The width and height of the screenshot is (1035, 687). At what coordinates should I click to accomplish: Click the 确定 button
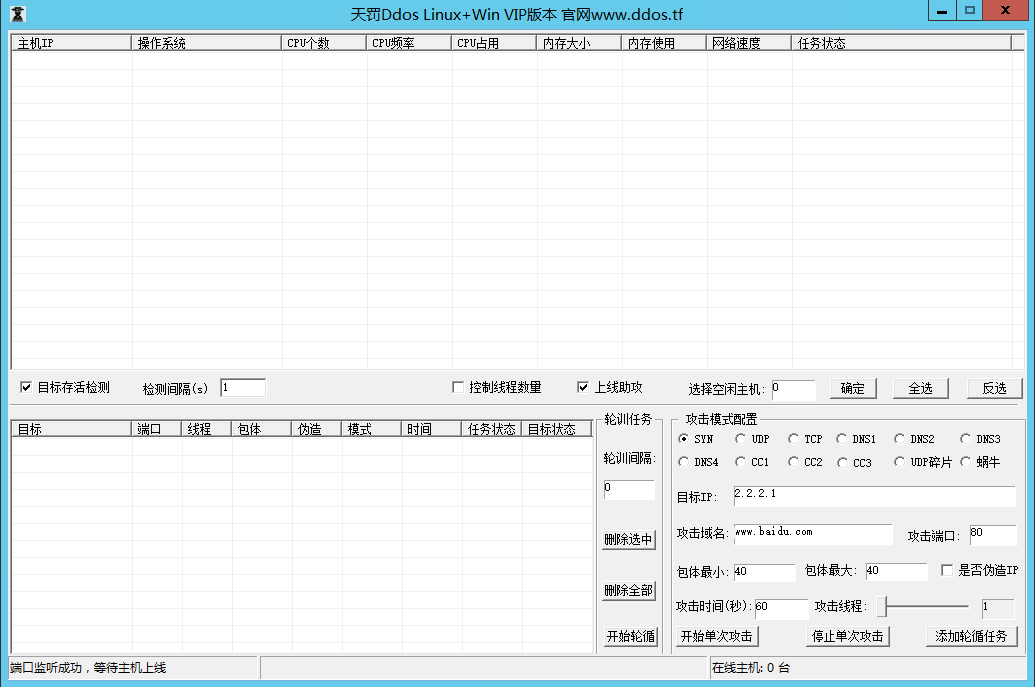853,388
